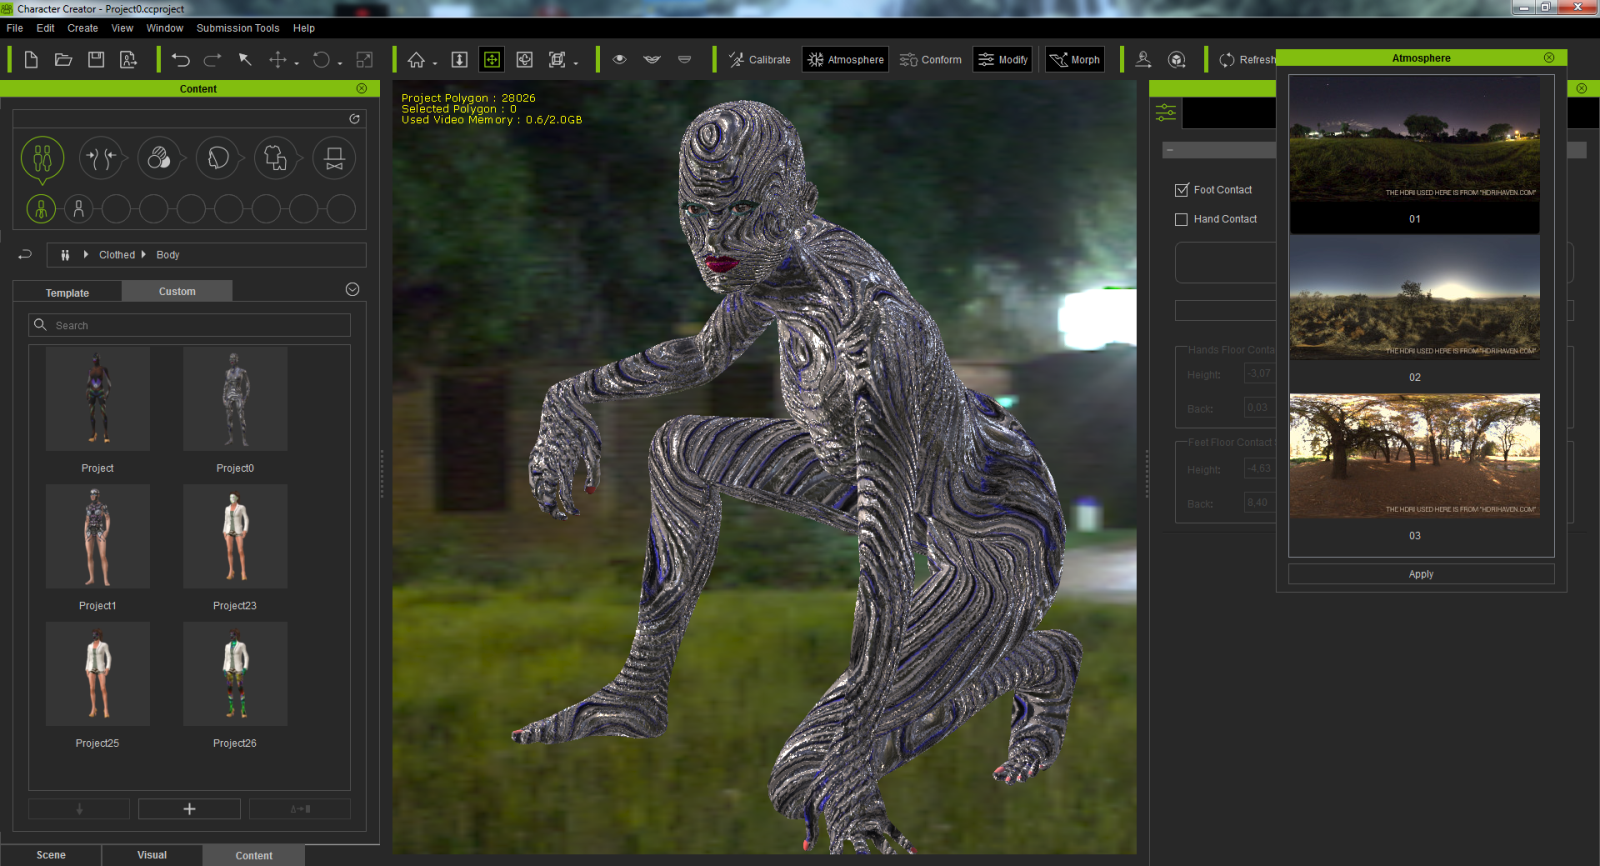Open the Submission Tools menu
Image resolution: width=1600 pixels, height=866 pixels.
[238, 28]
